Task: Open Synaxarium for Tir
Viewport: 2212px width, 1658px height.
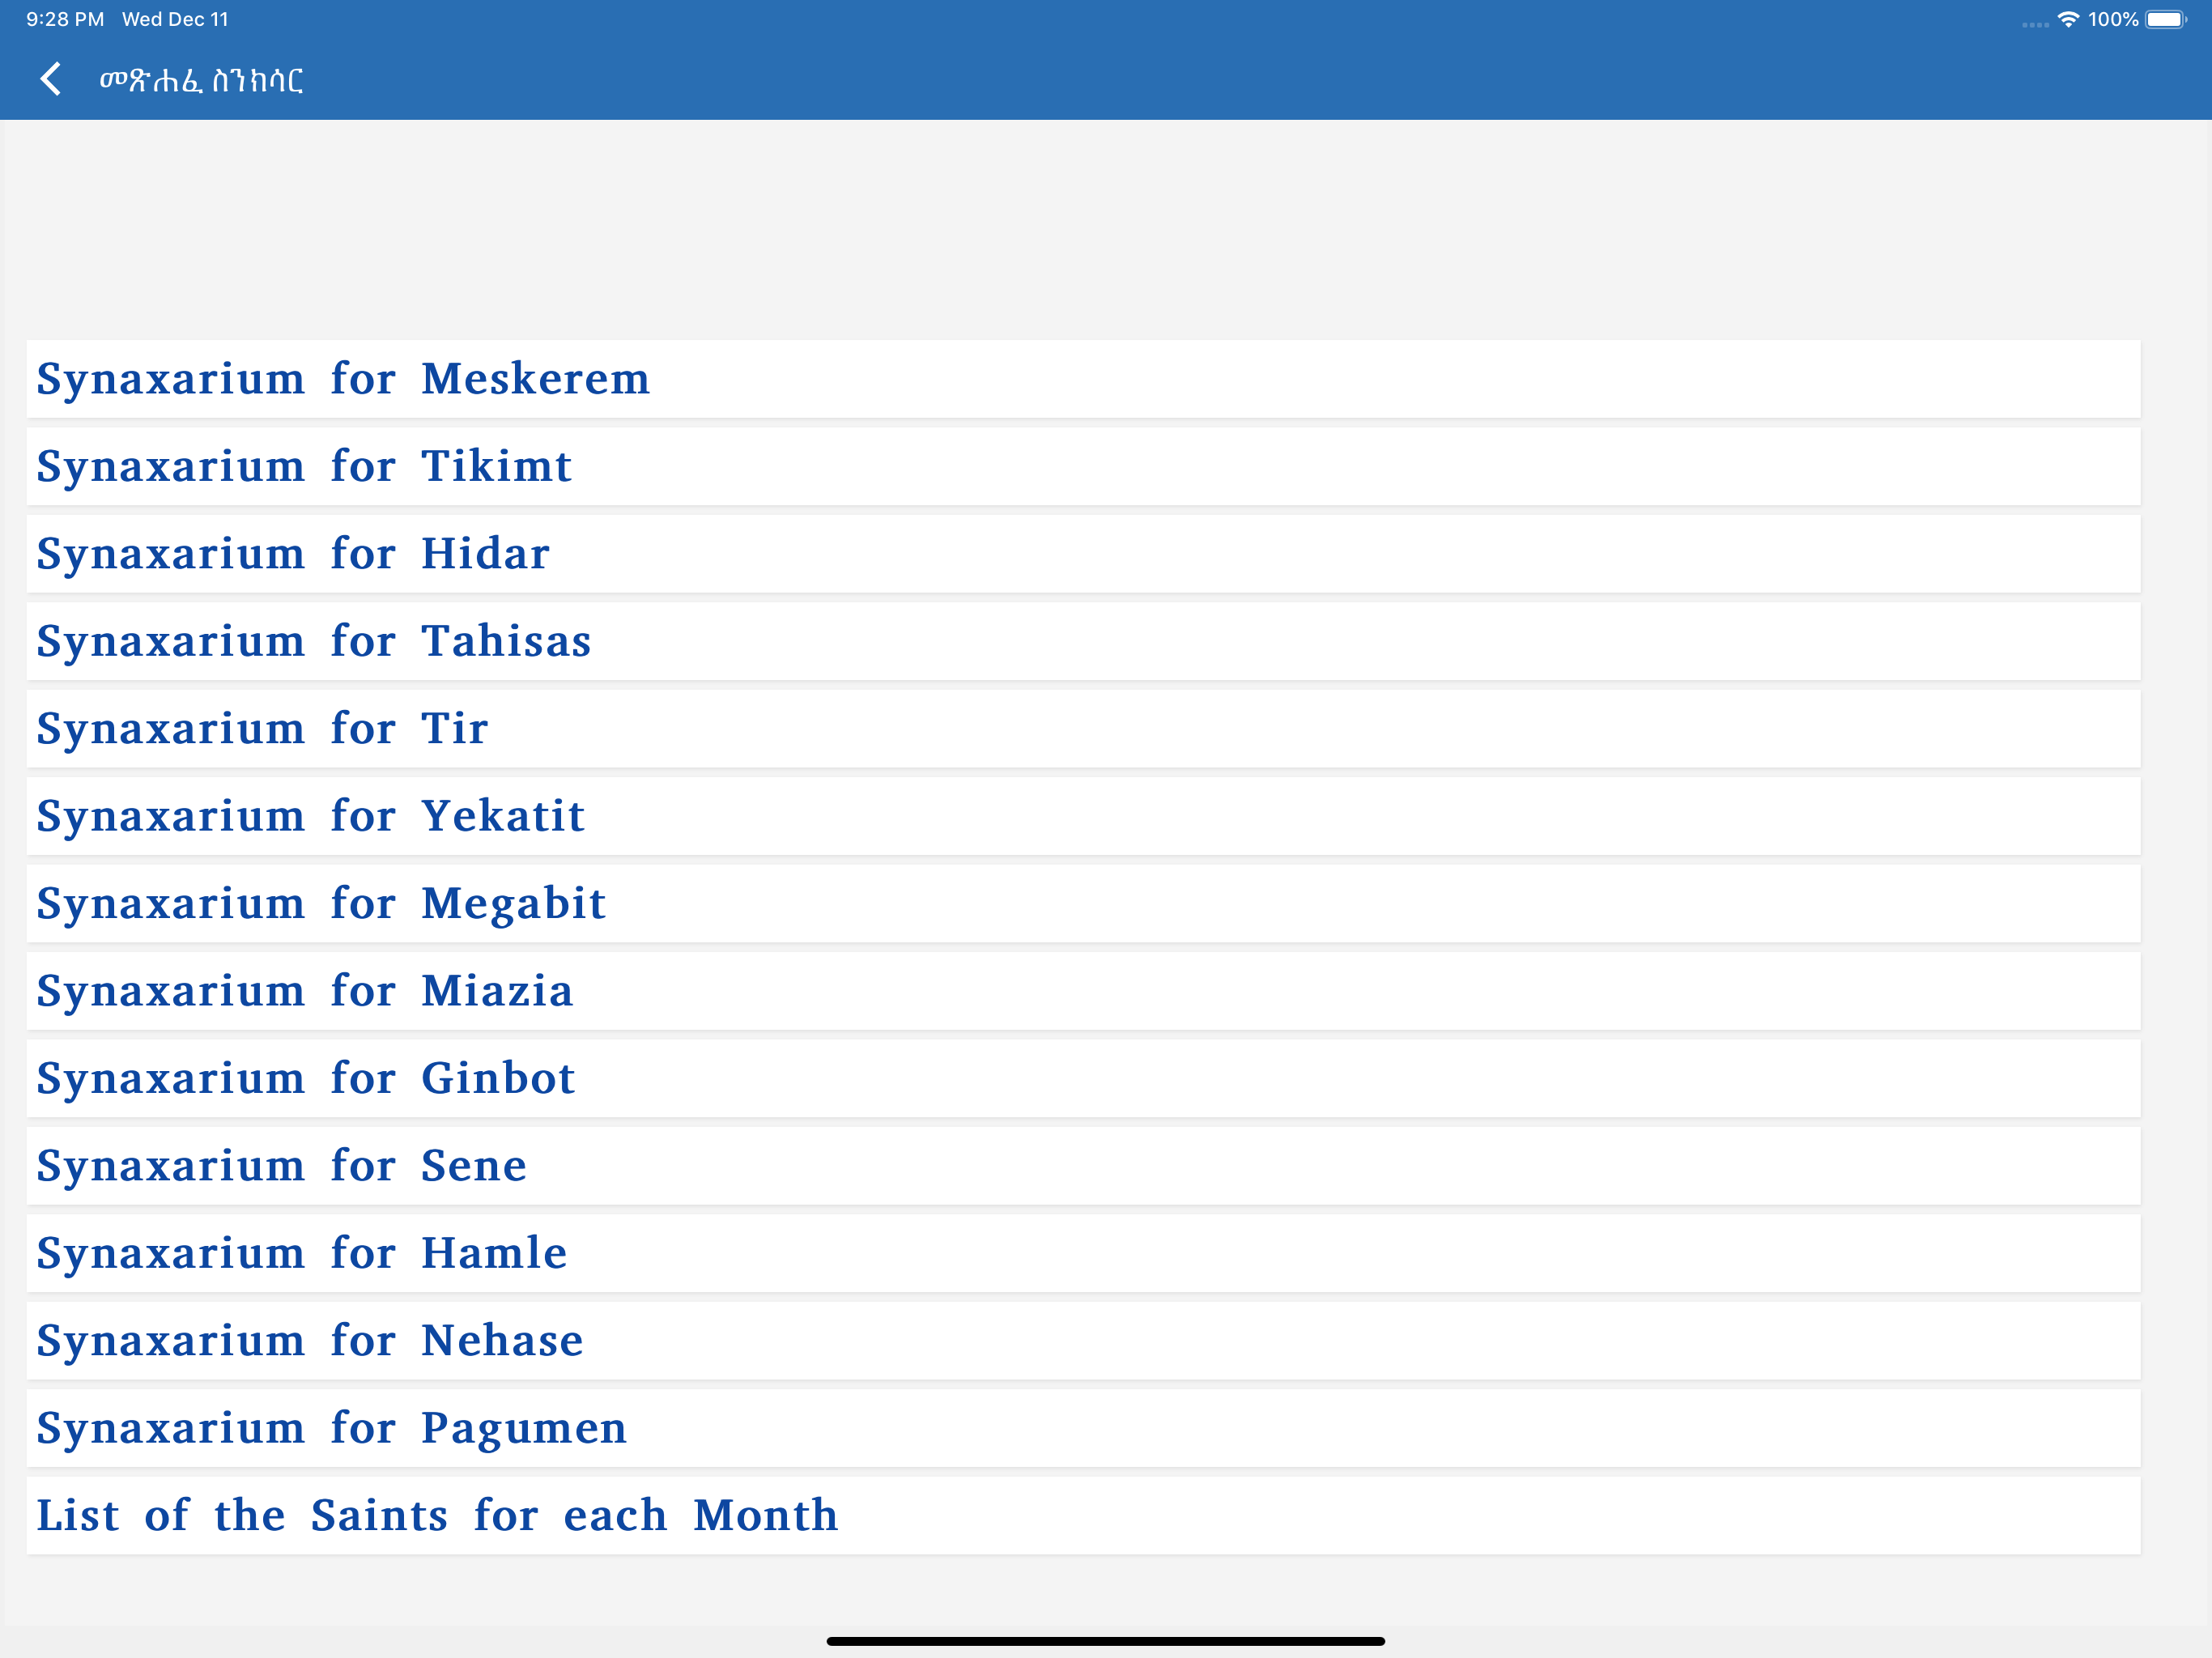Action: pos(1083,729)
